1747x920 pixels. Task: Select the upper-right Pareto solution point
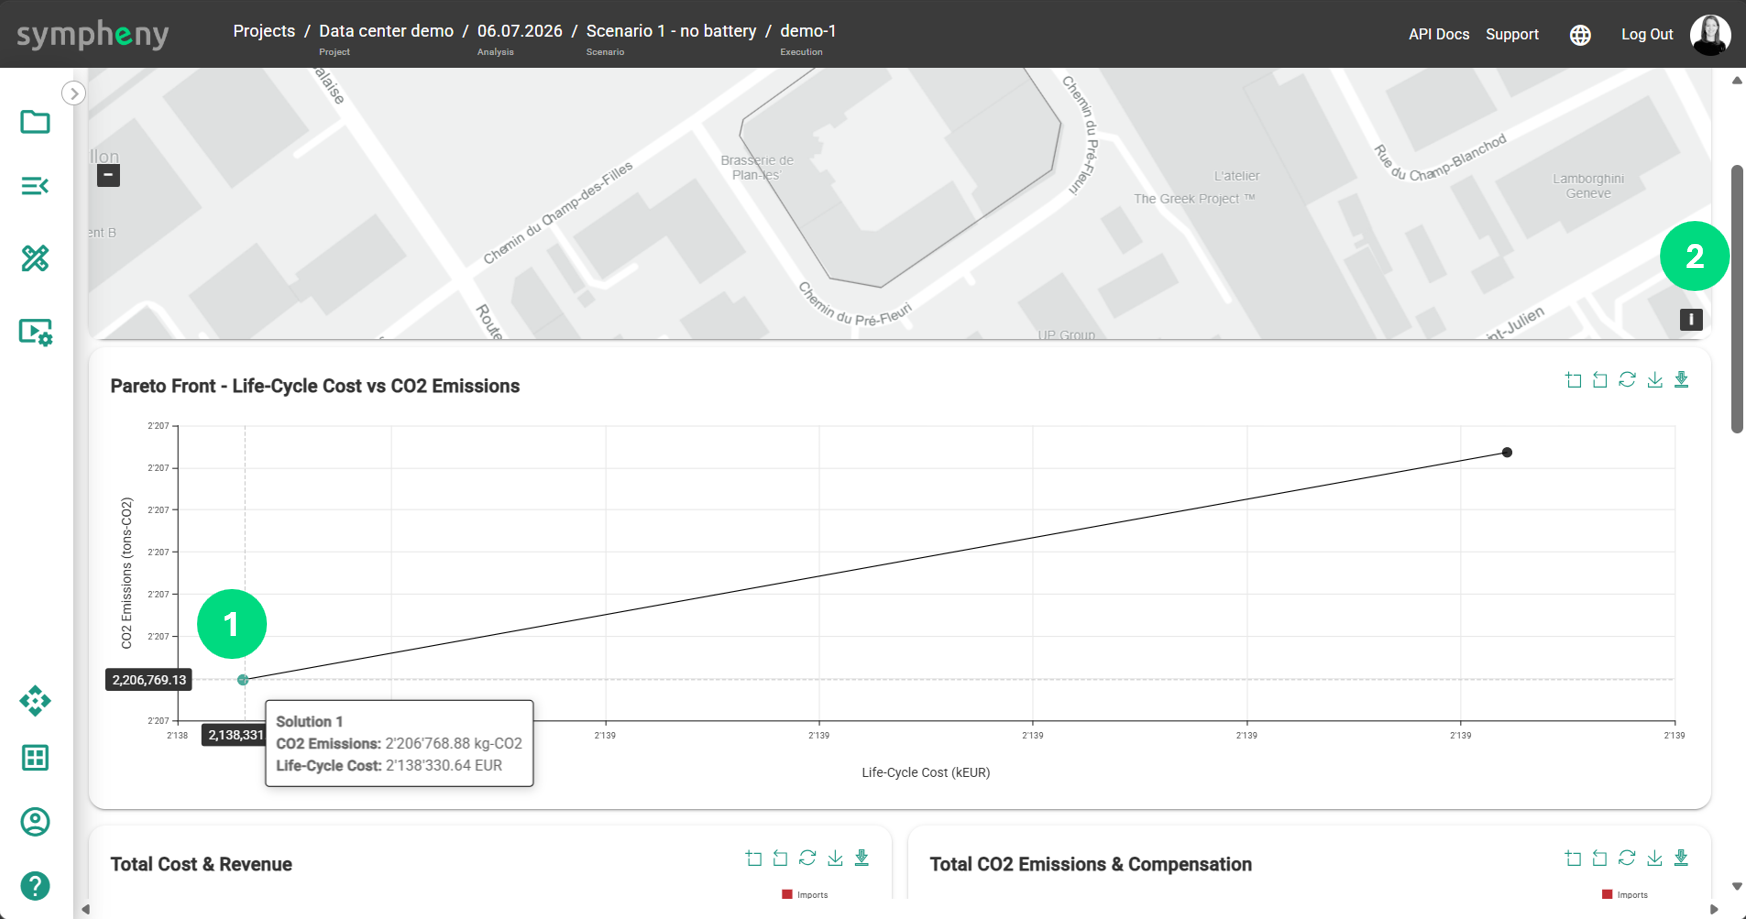1507,453
